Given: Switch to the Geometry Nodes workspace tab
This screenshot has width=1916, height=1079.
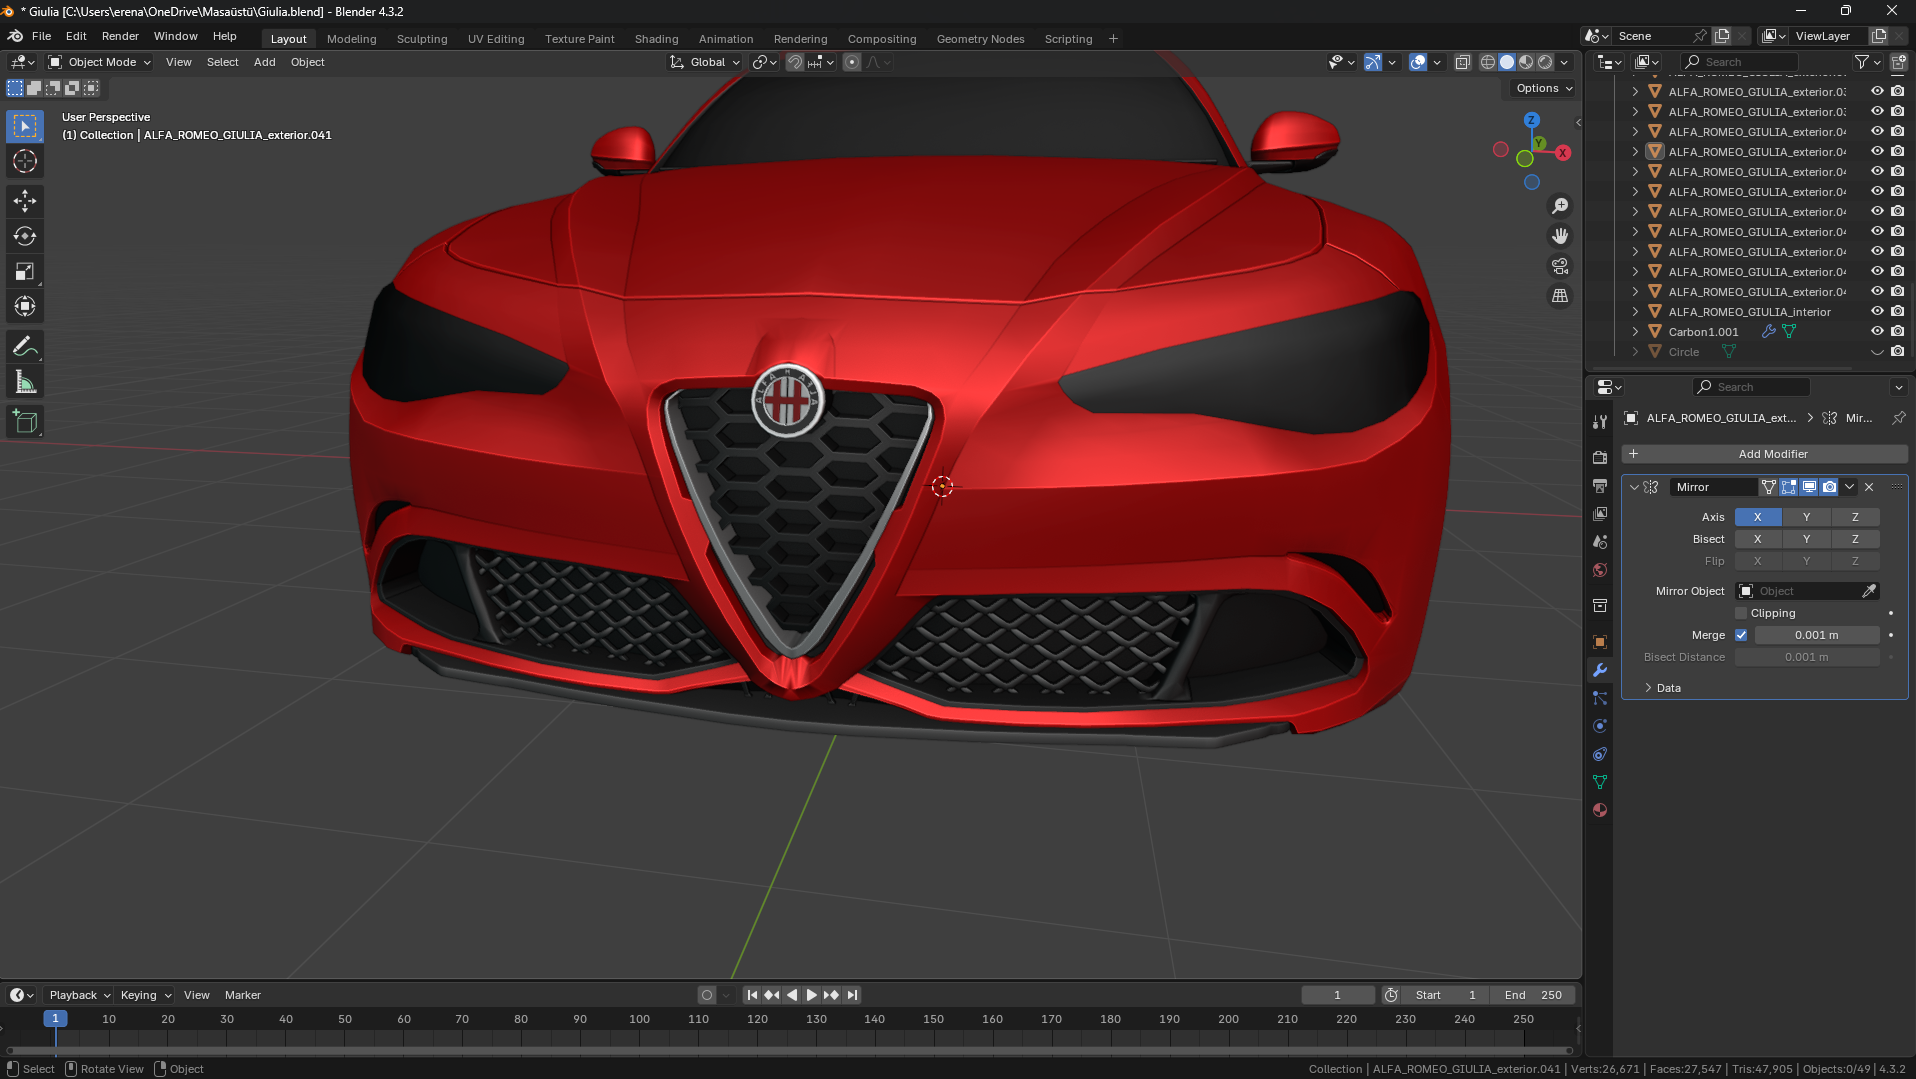Looking at the screenshot, I should [981, 39].
